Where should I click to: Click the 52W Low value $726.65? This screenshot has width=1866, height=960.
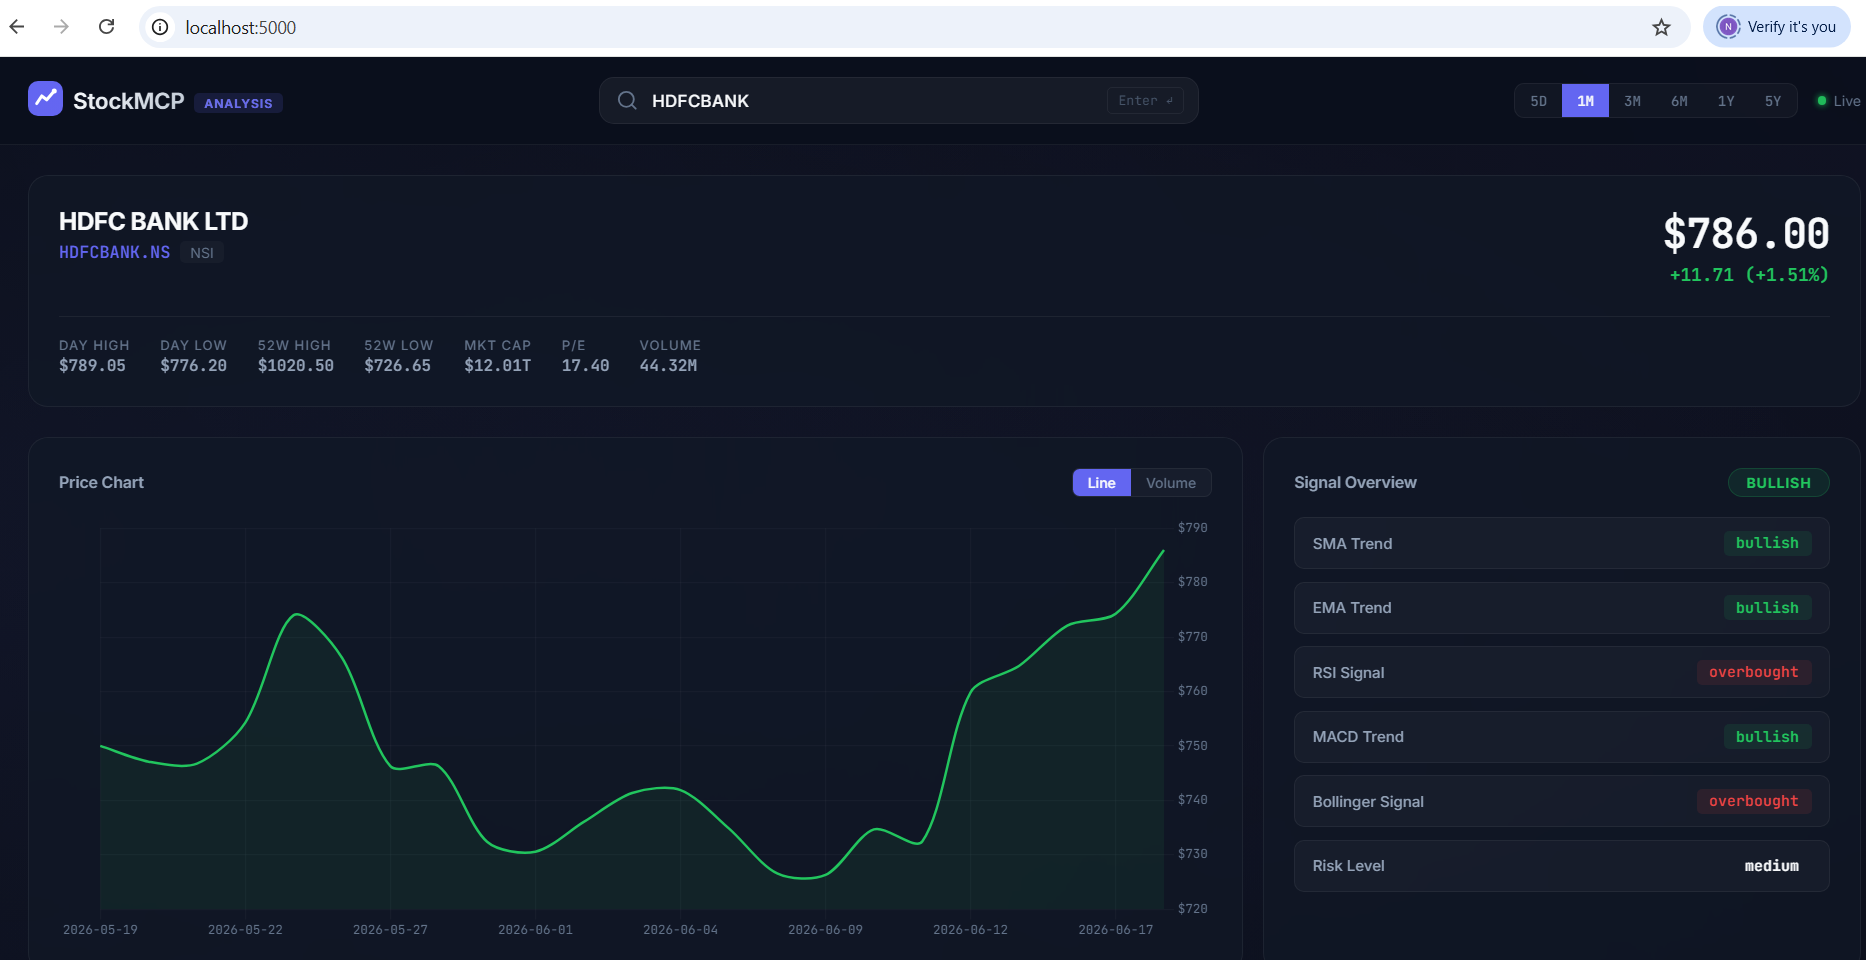[397, 366]
